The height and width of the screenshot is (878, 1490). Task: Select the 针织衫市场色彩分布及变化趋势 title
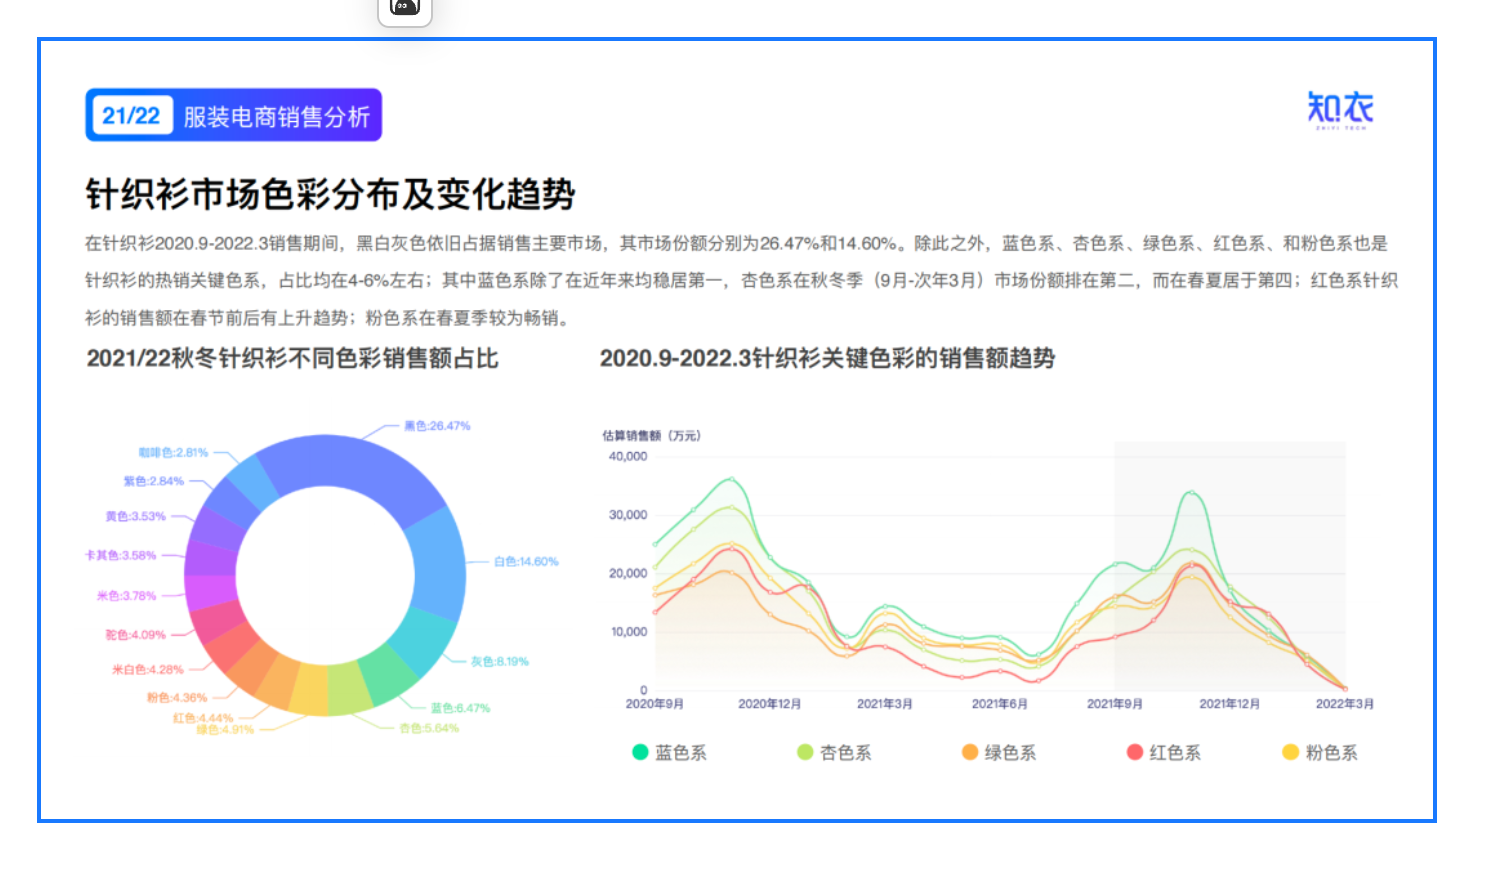(330, 194)
